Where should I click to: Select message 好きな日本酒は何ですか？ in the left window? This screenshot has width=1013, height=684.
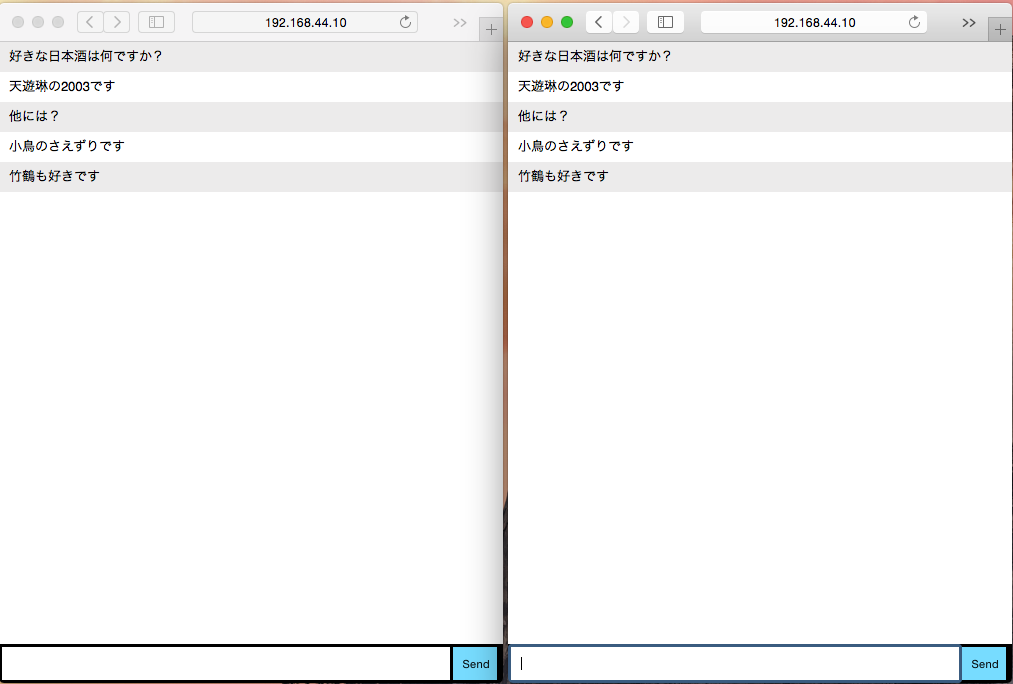point(251,56)
